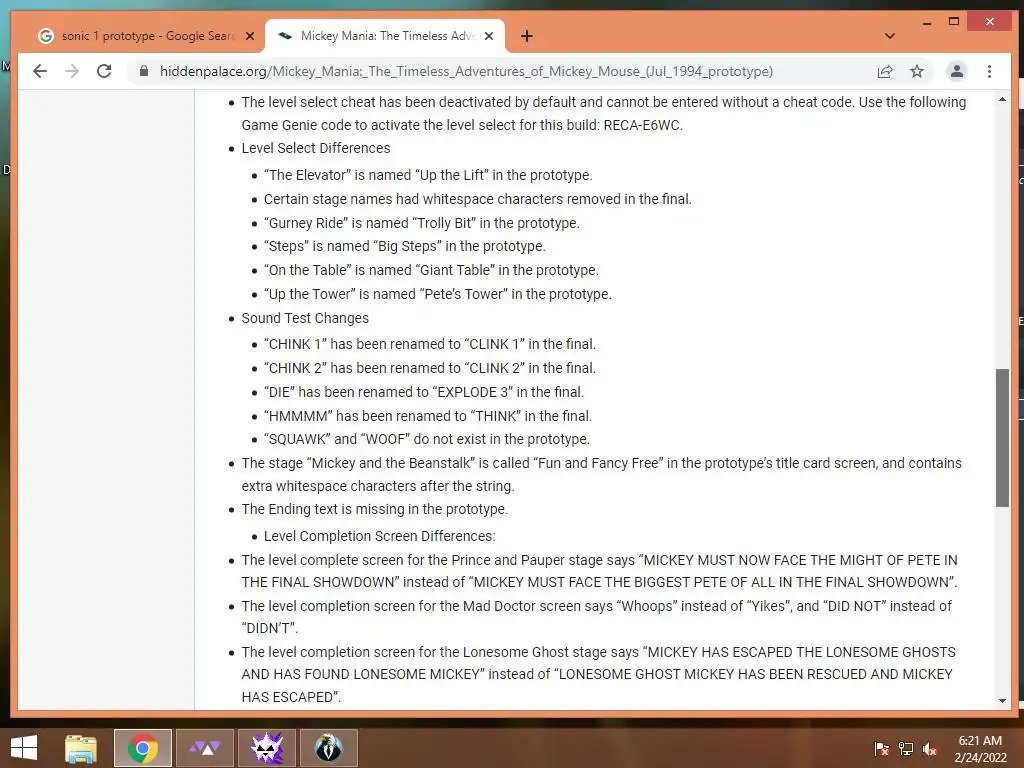Click the "Whoops" instead of "Yikes" line
This screenshot has height=768, width=1024.
click(597, 616)
